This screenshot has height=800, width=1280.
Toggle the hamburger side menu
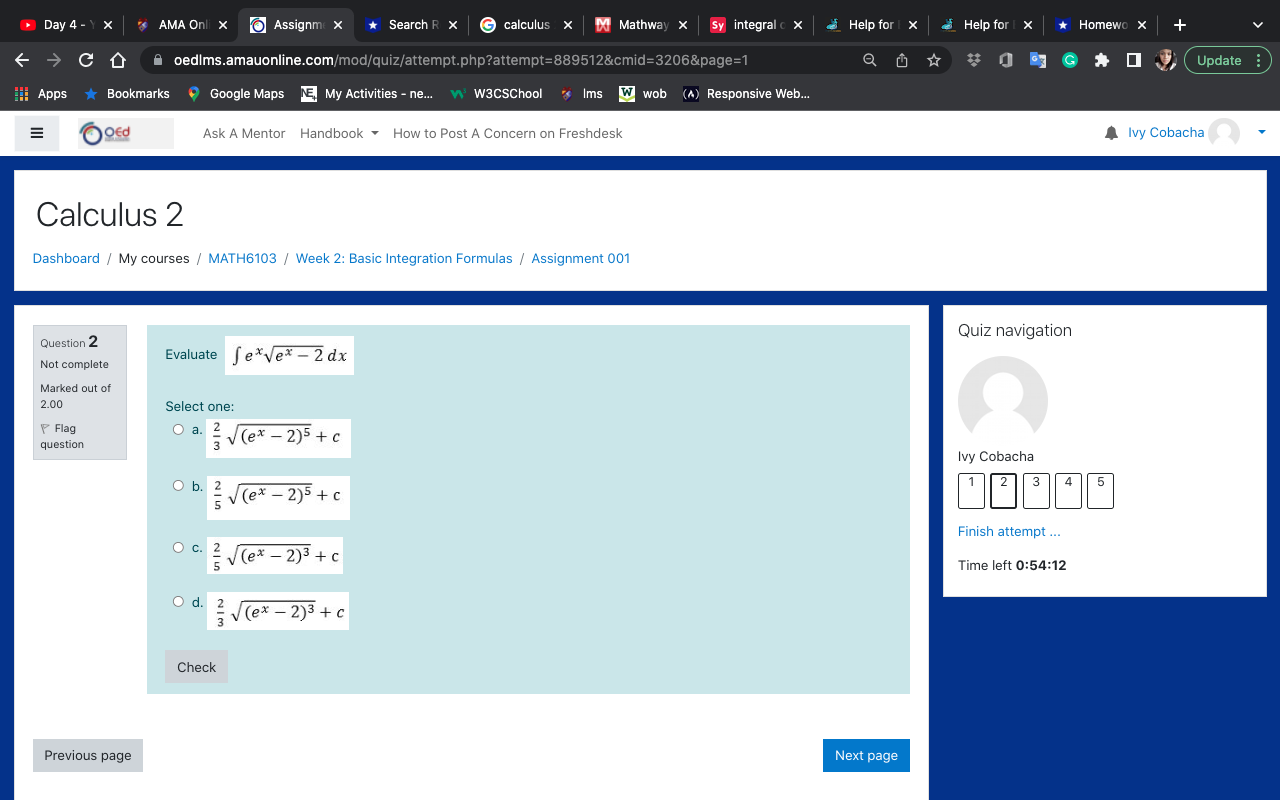[37, 133]
